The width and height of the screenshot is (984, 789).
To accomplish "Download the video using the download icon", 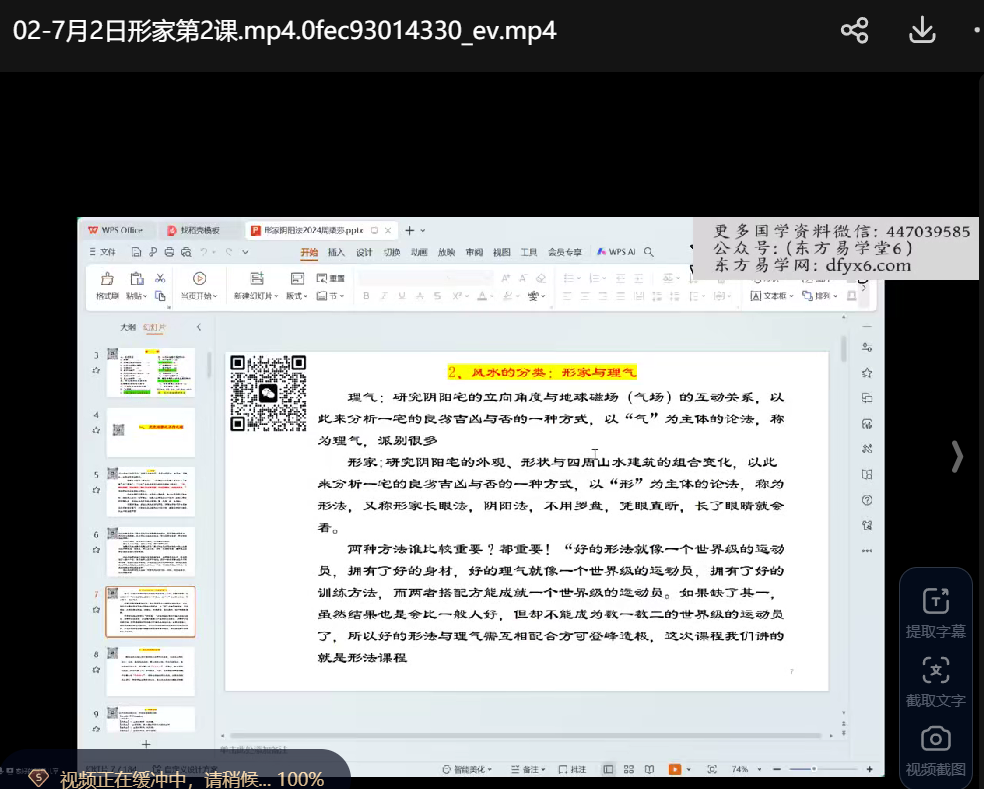I will tap(921, 31).
